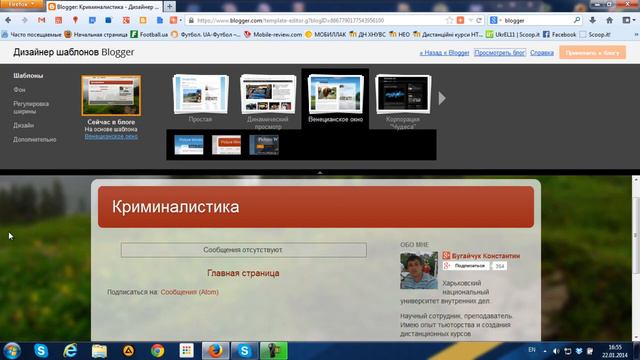Screen dimensions: 640x360
Task: Choose the 'Простая' template thumbnail
Action: [200, 94]
